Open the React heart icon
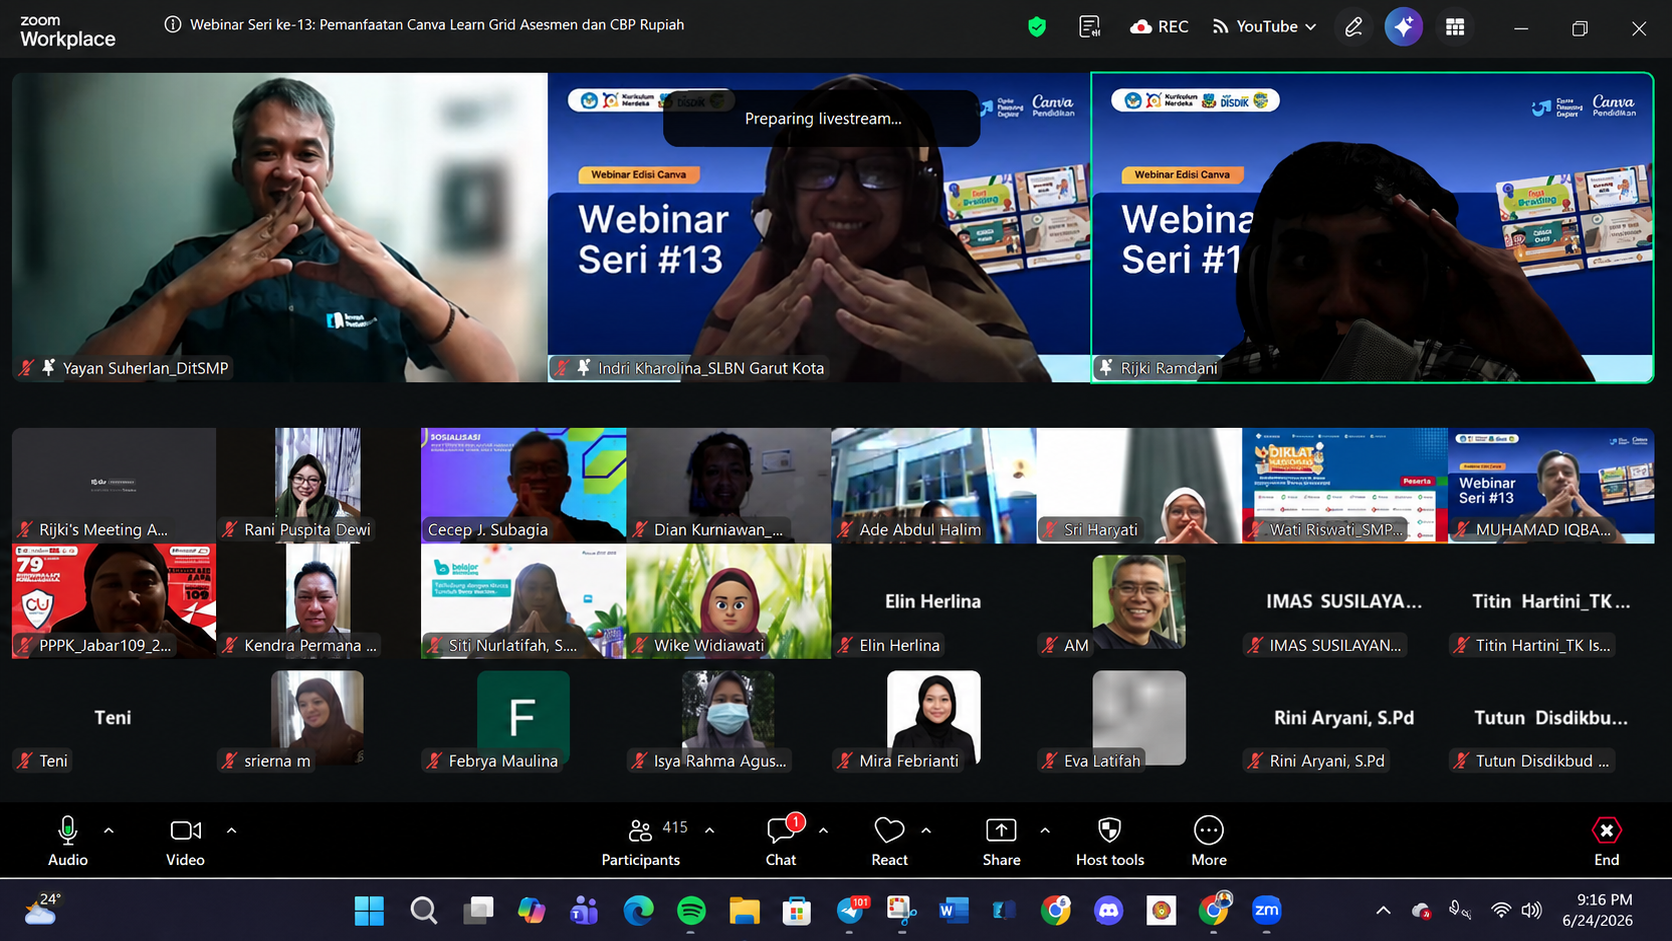1672x941 pixels. pos(889,841)
